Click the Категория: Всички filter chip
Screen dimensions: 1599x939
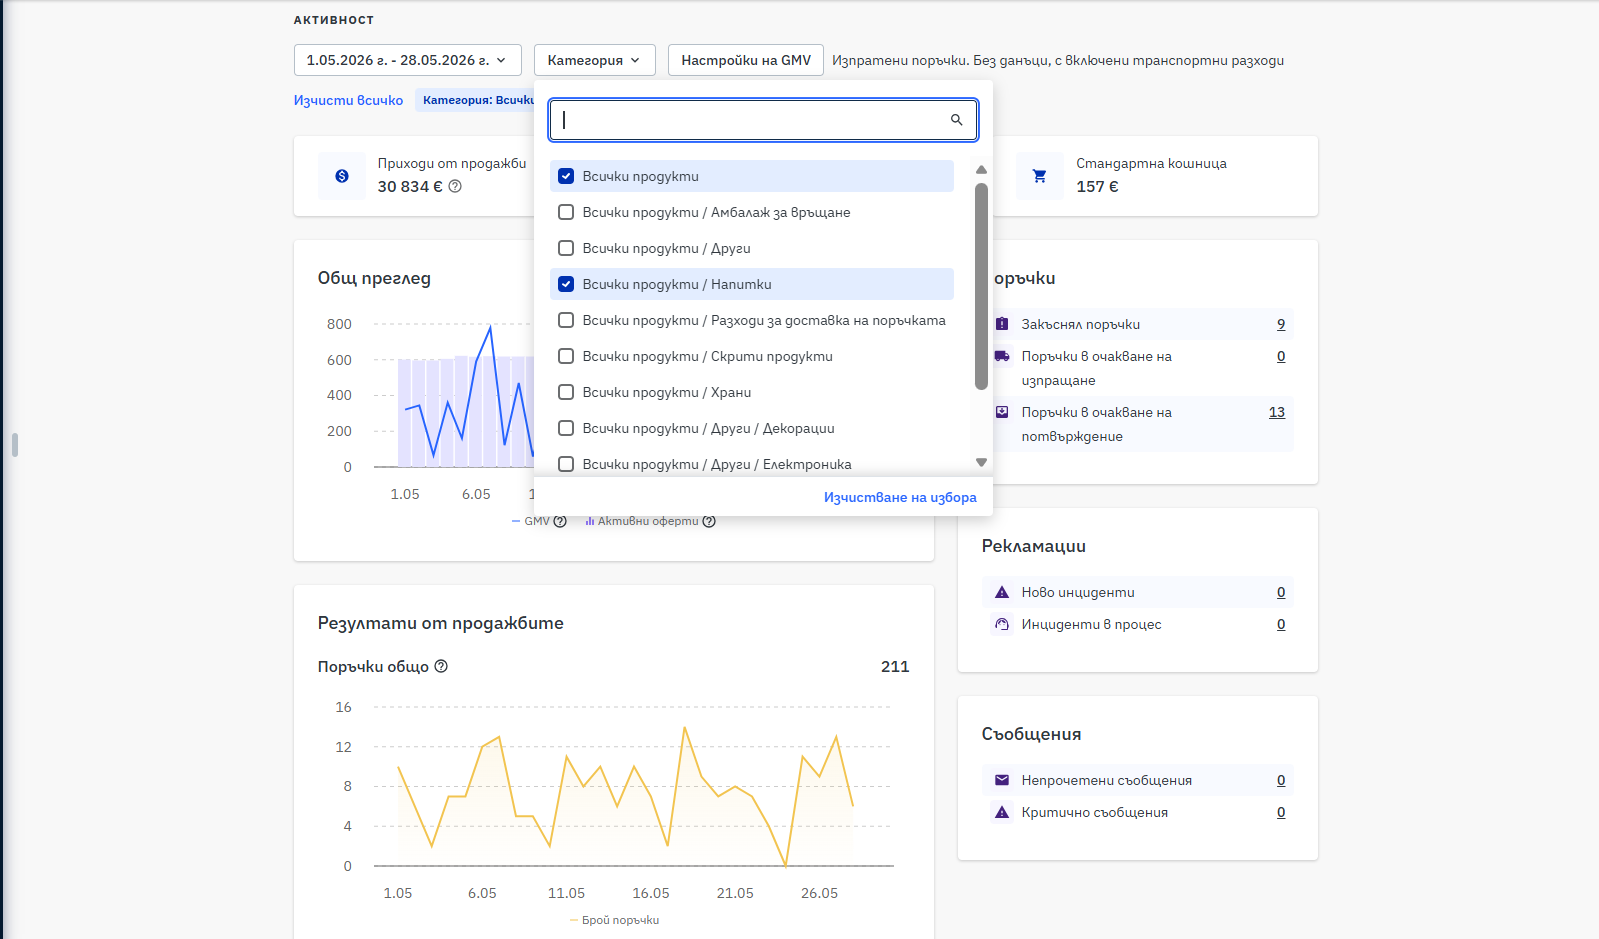tap(476, 100)
